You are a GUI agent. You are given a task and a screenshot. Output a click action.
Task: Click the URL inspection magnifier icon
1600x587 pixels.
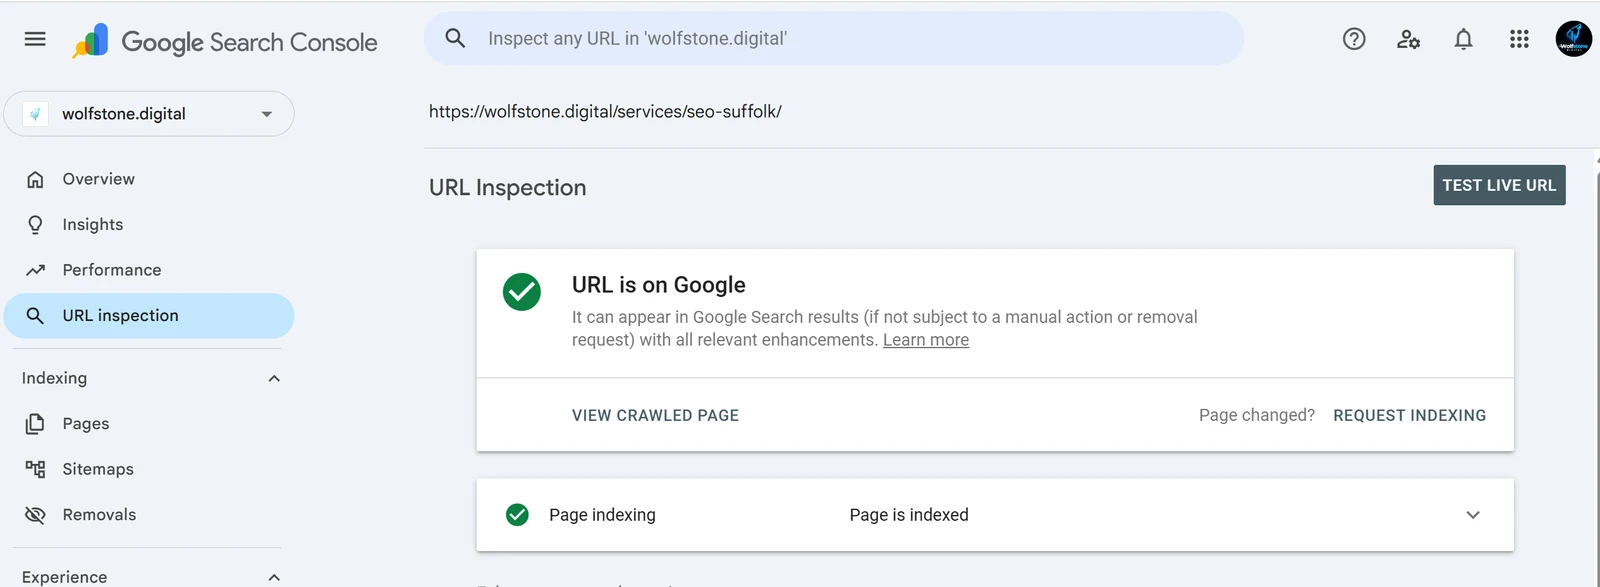(x=35, y=316)
